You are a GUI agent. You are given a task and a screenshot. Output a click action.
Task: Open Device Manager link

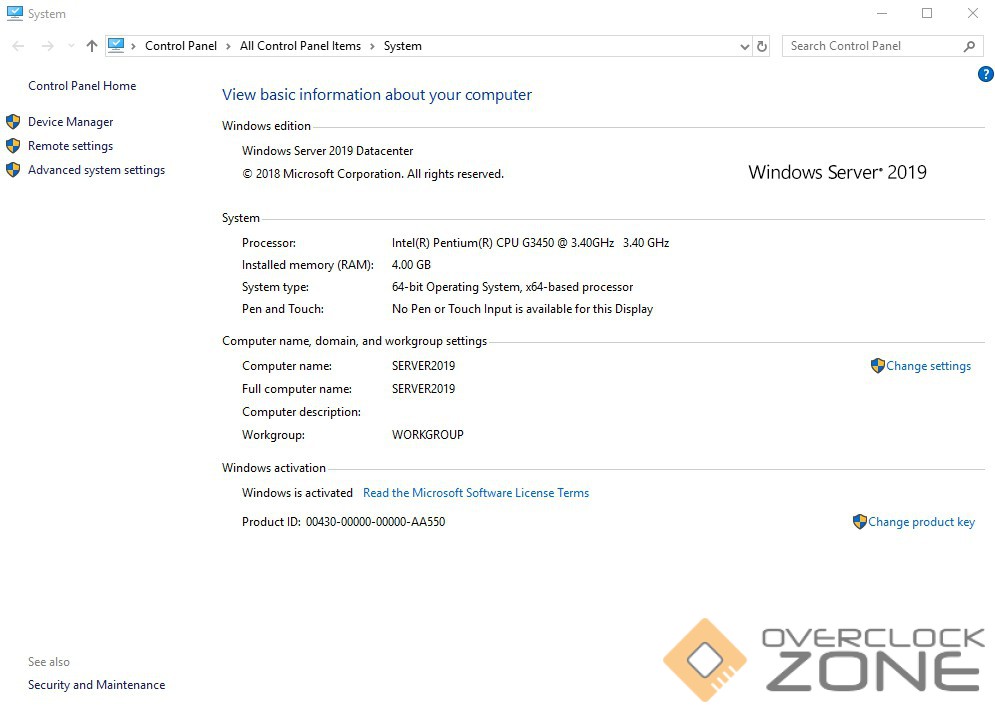click(x=70, y=122)
